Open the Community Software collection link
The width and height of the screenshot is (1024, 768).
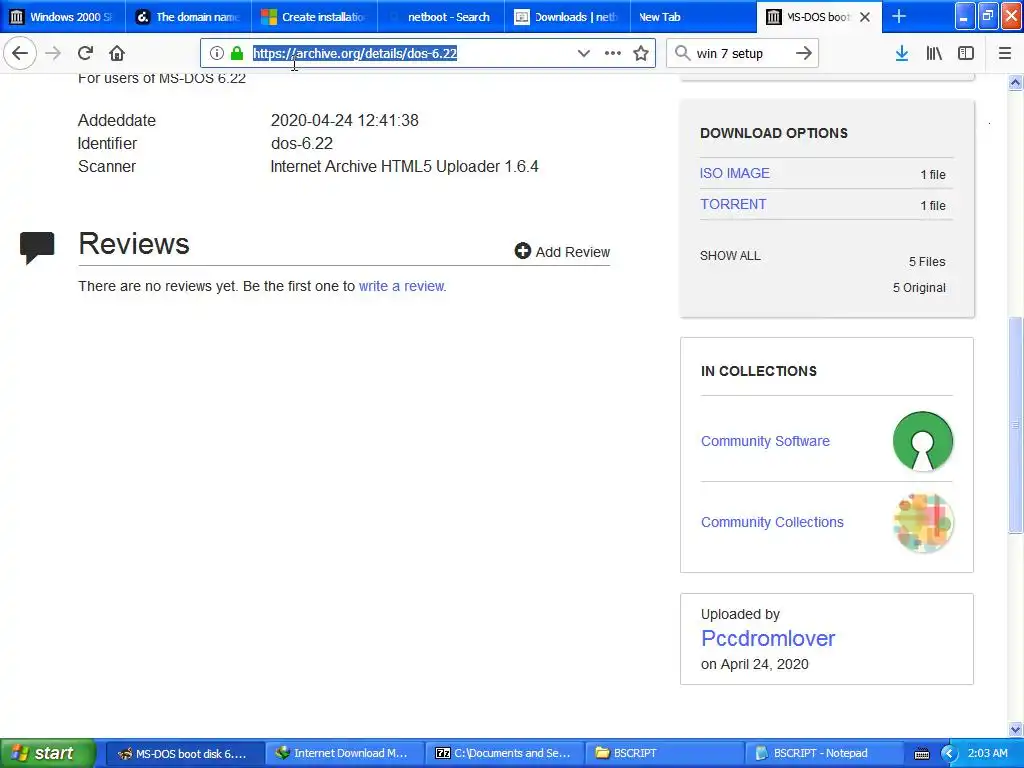pos(765,441)
